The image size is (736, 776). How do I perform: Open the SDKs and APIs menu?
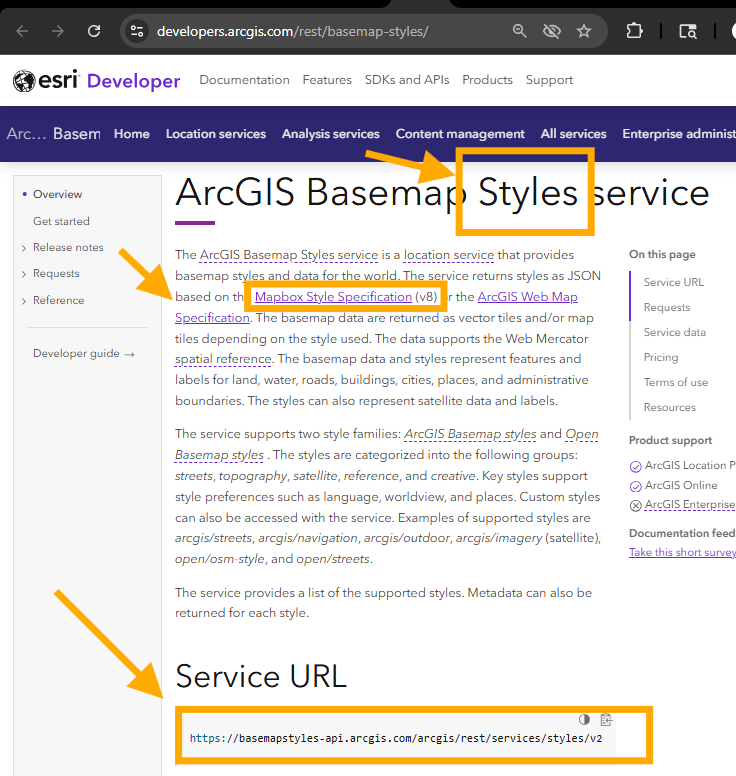(407, 80)
